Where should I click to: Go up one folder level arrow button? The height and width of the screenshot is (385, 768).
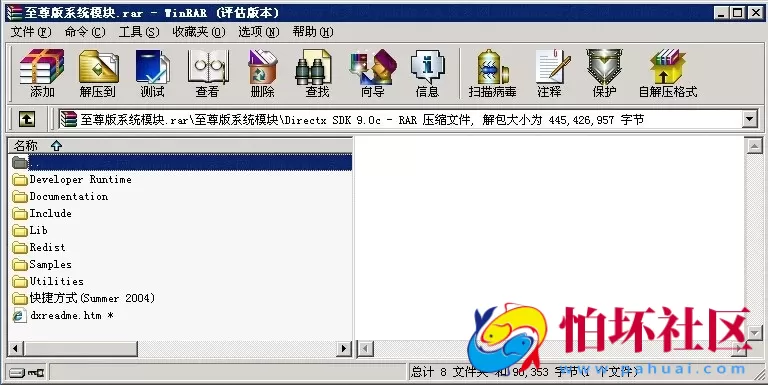(x=26, y=119)
